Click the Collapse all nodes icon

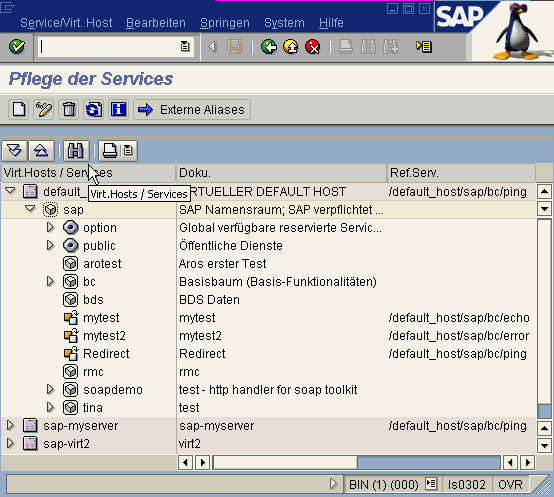coord(41,151)
